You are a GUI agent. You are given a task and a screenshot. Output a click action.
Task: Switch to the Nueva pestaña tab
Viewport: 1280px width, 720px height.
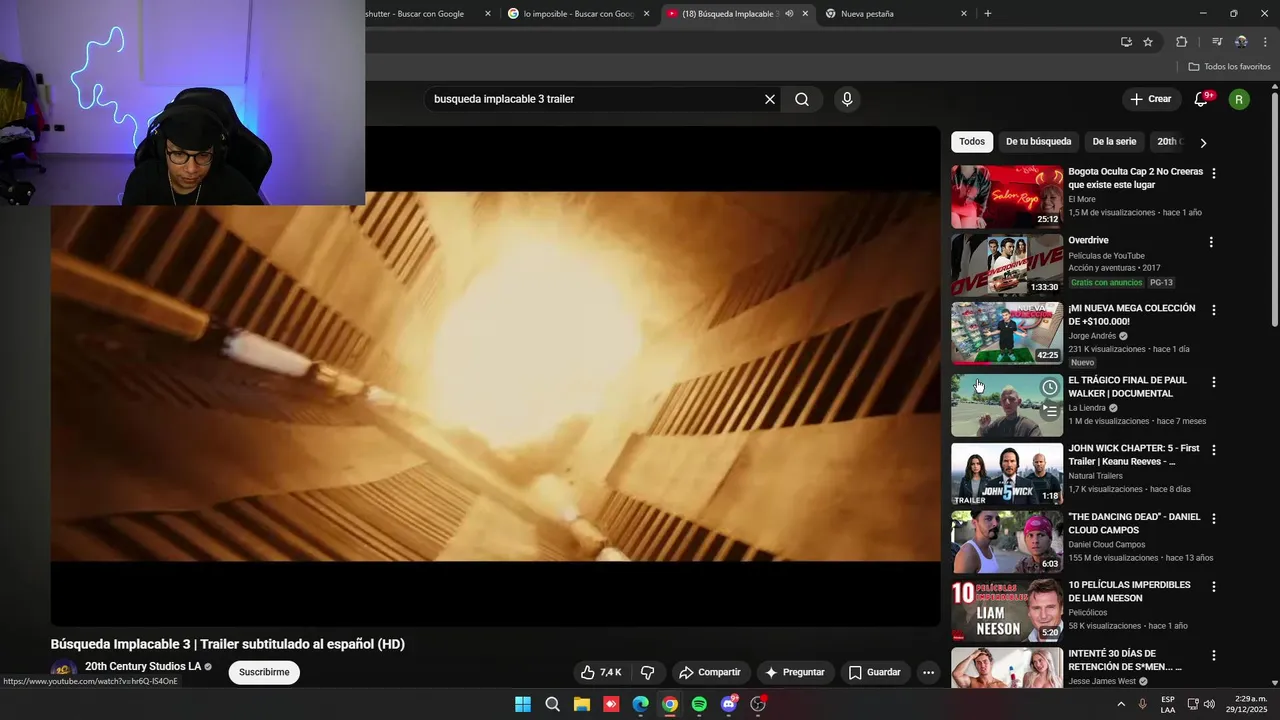[x=896, y=14]
